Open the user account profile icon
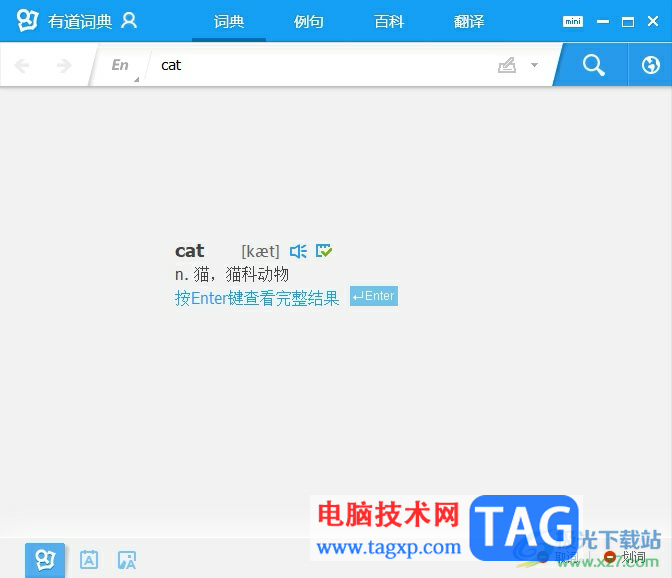Viewport: 672px width, 578px height. [x=129, y=21]
